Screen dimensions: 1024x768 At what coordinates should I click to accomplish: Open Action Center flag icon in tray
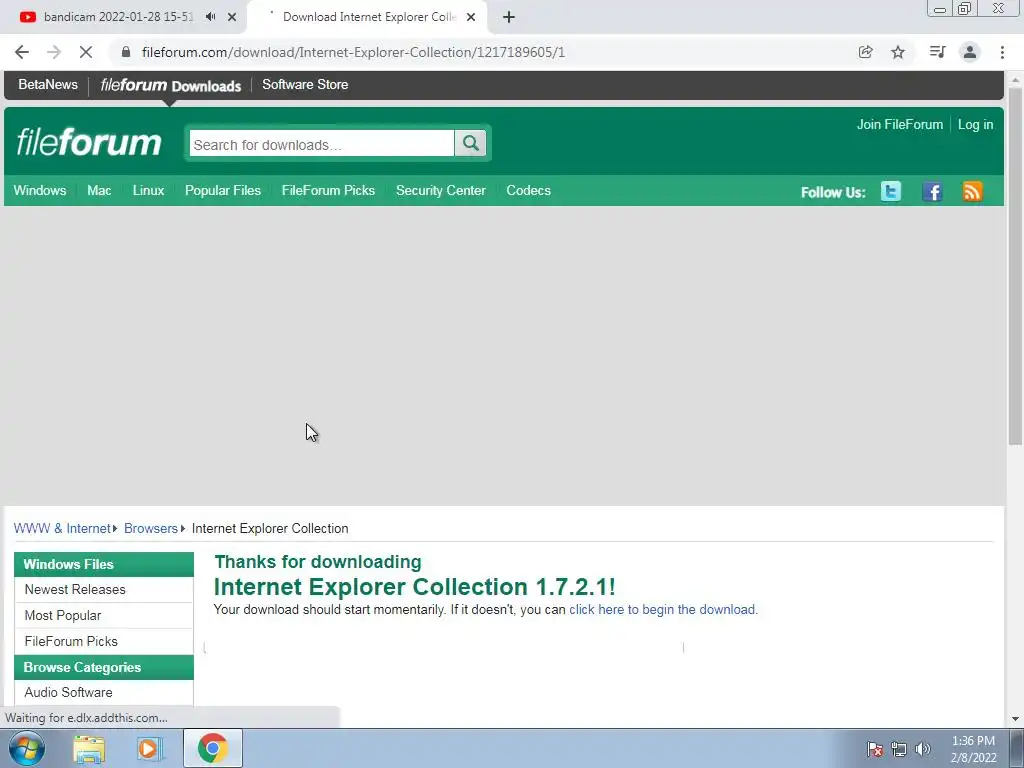coord(875,749)
